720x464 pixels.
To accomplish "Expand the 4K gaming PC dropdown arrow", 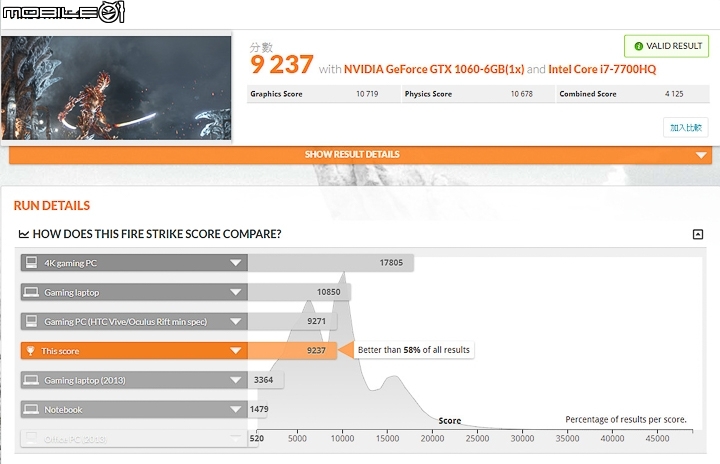I will pos(236,263).
